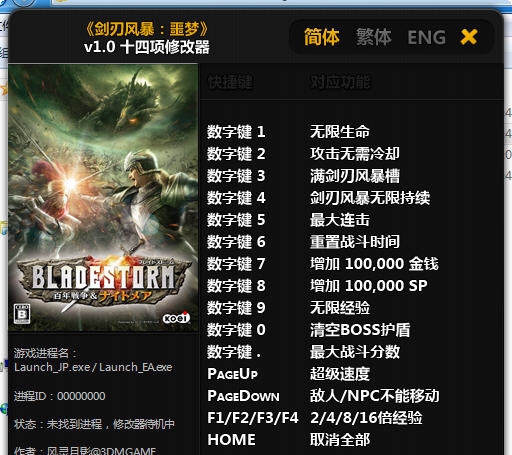Image resolution: width=512 pixels, height=455 pixels.
Task: Click 重置战斗时间 entry
Action: pos(355,242)
